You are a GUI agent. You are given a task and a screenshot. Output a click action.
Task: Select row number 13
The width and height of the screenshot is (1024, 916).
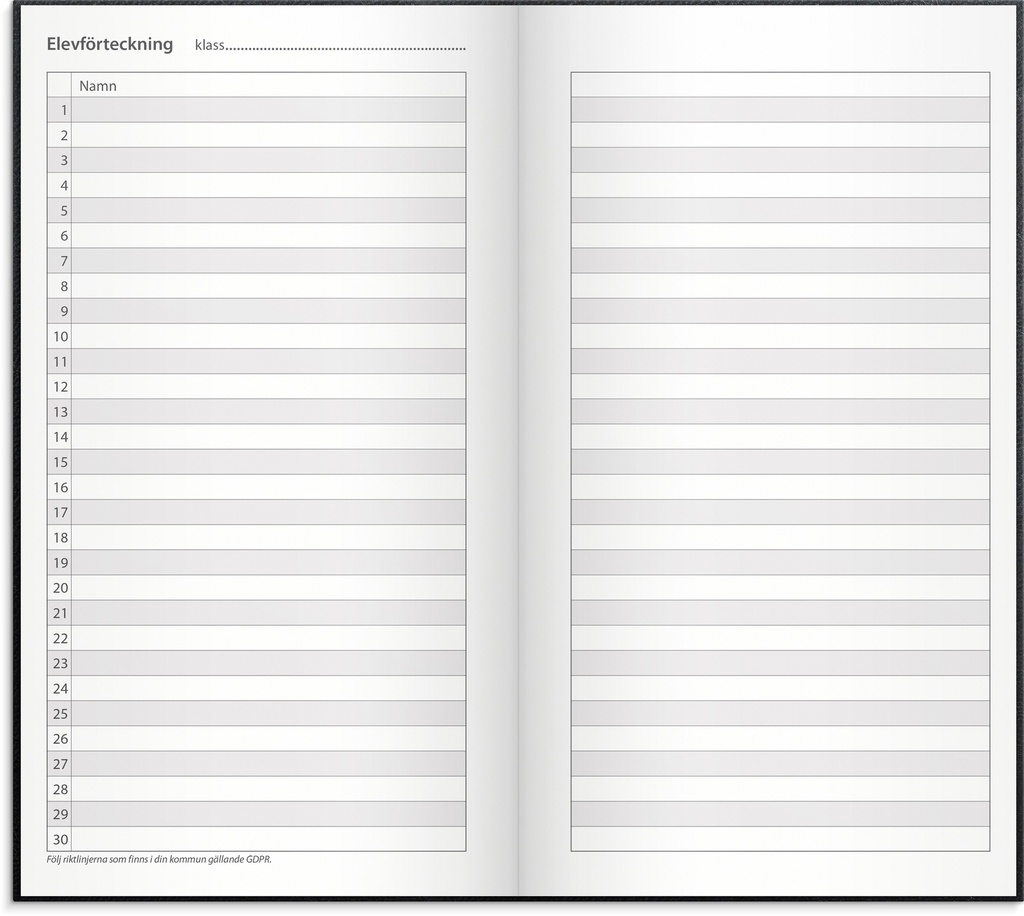pyautogui.click(x=256, y=411)
